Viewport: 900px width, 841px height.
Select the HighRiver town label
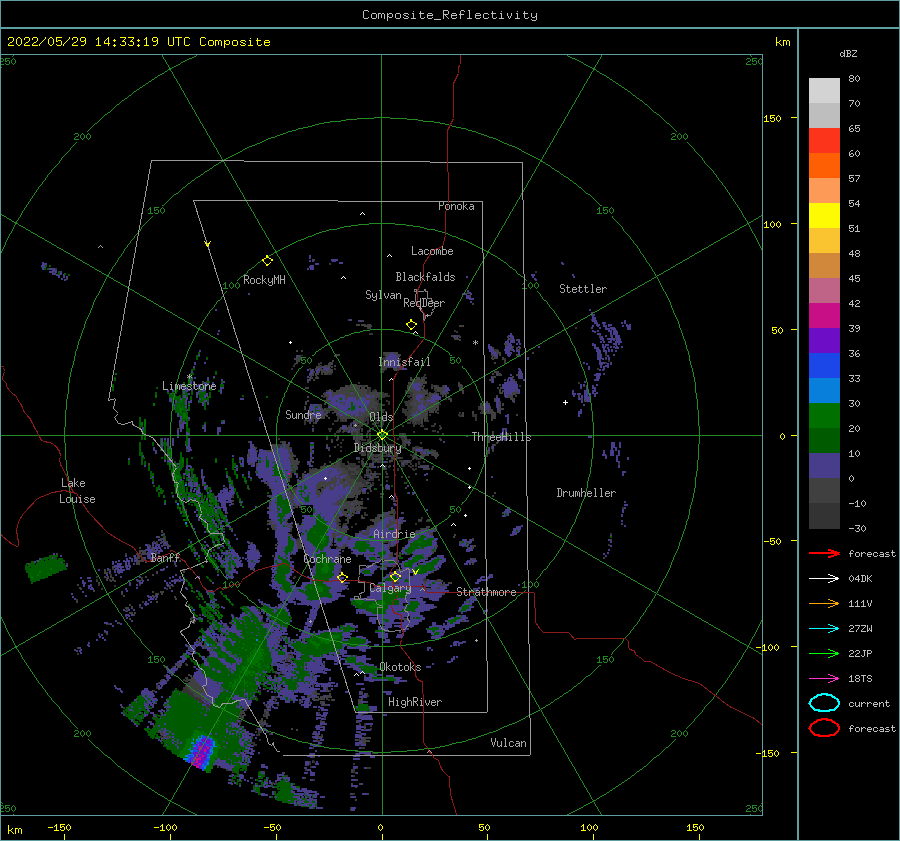pos(415,702)
